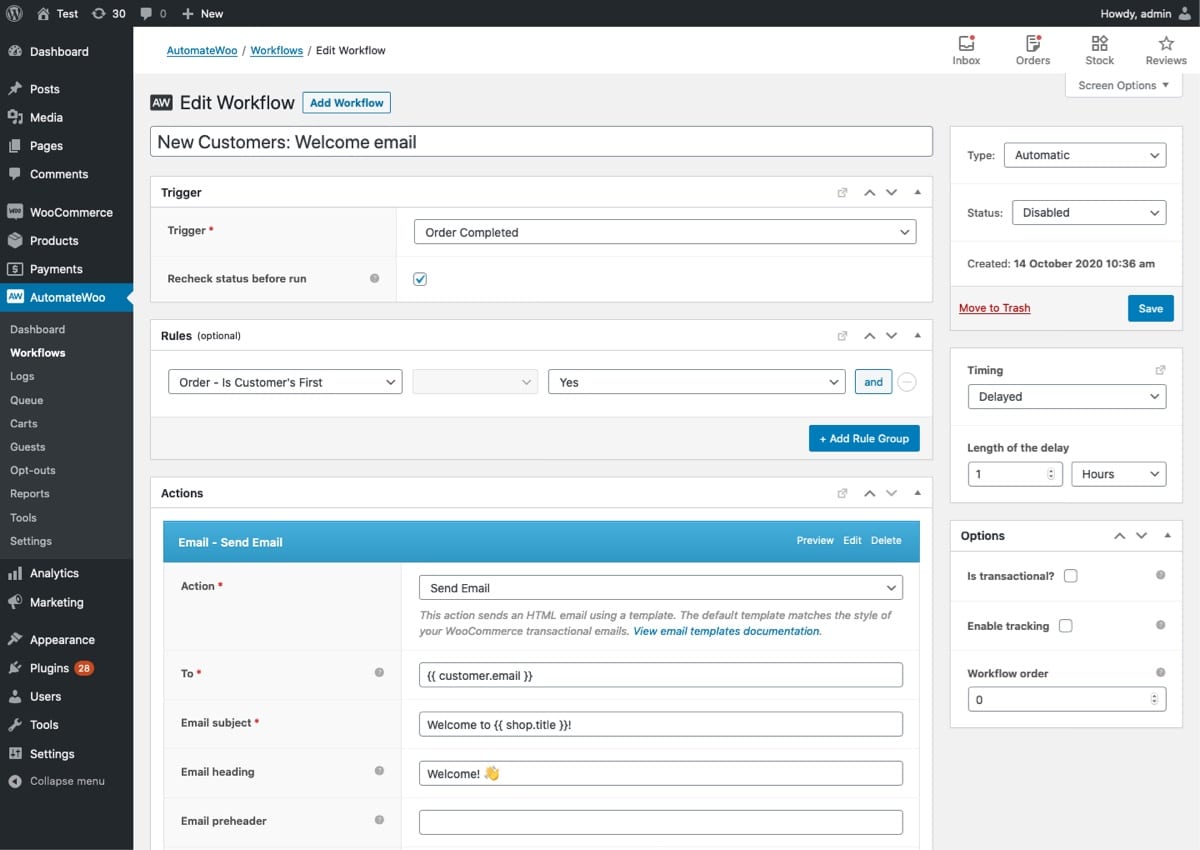This screenshot has height=850, width=1200.
Task: Click Move to Trash link
Action: click(994, 308)
